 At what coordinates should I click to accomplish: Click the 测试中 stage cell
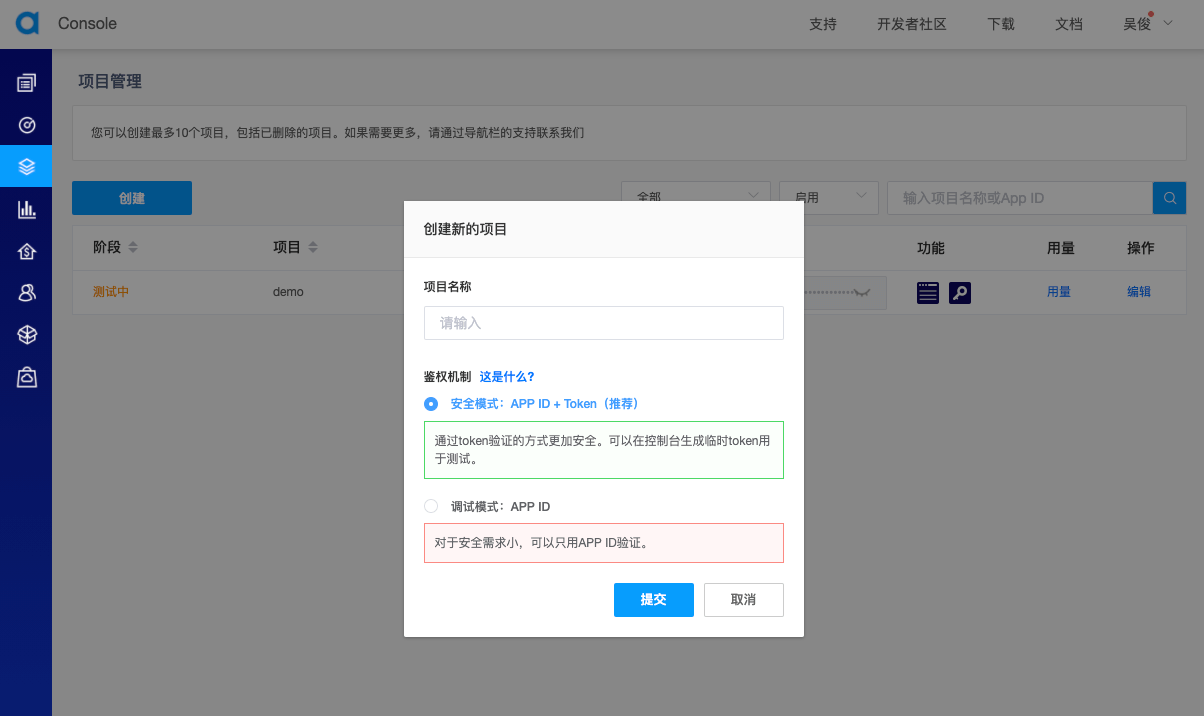tap(111, 292)
